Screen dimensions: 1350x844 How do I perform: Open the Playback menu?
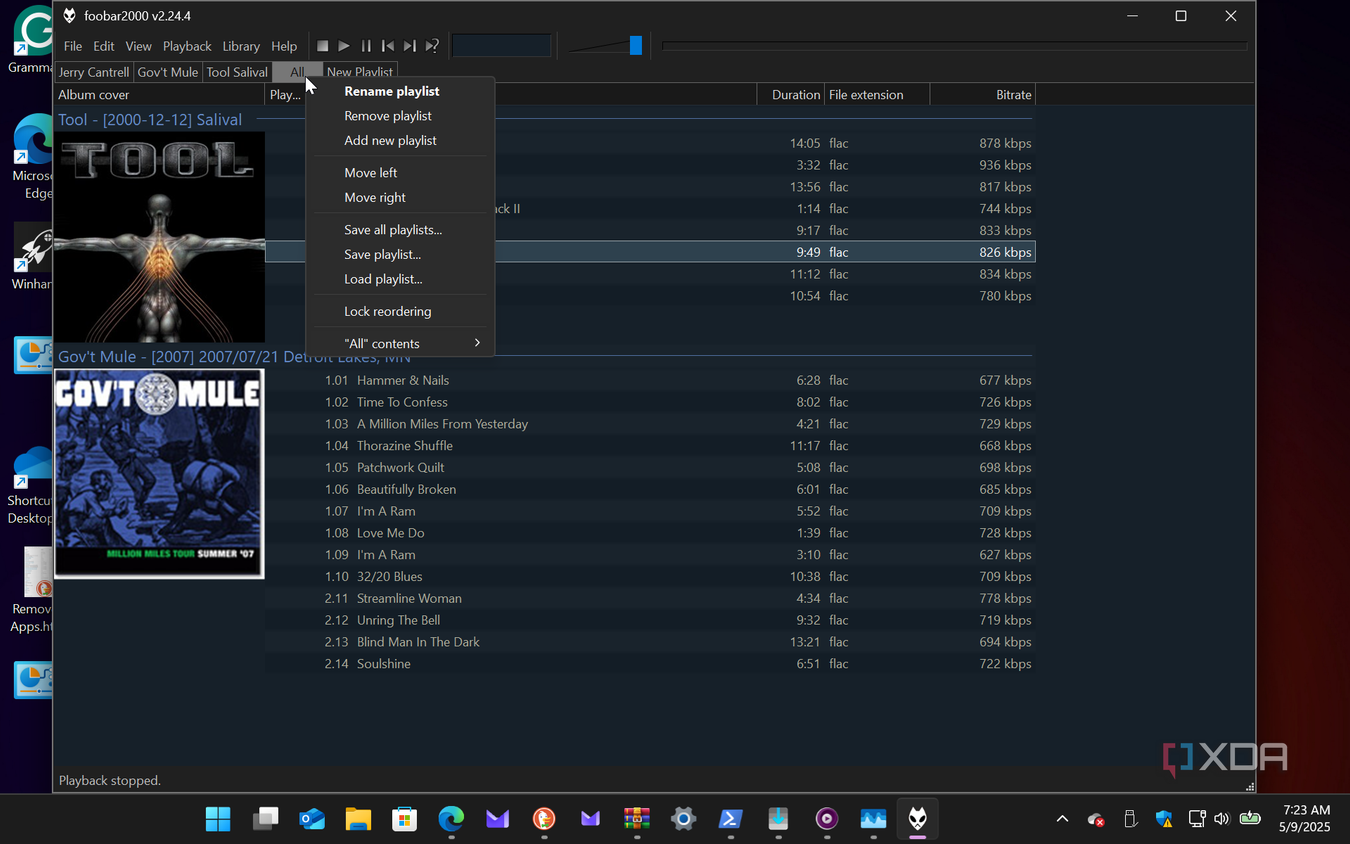tap(187, 46)
